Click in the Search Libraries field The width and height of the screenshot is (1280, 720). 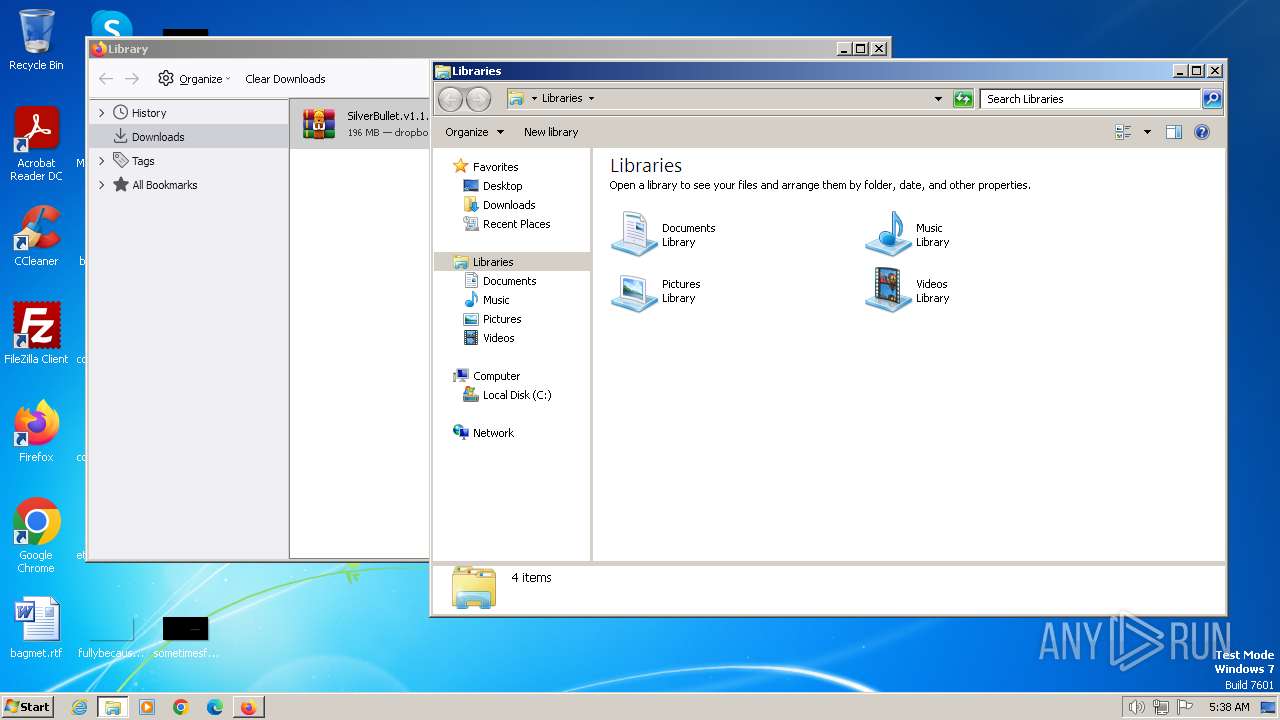(1090, 98)
